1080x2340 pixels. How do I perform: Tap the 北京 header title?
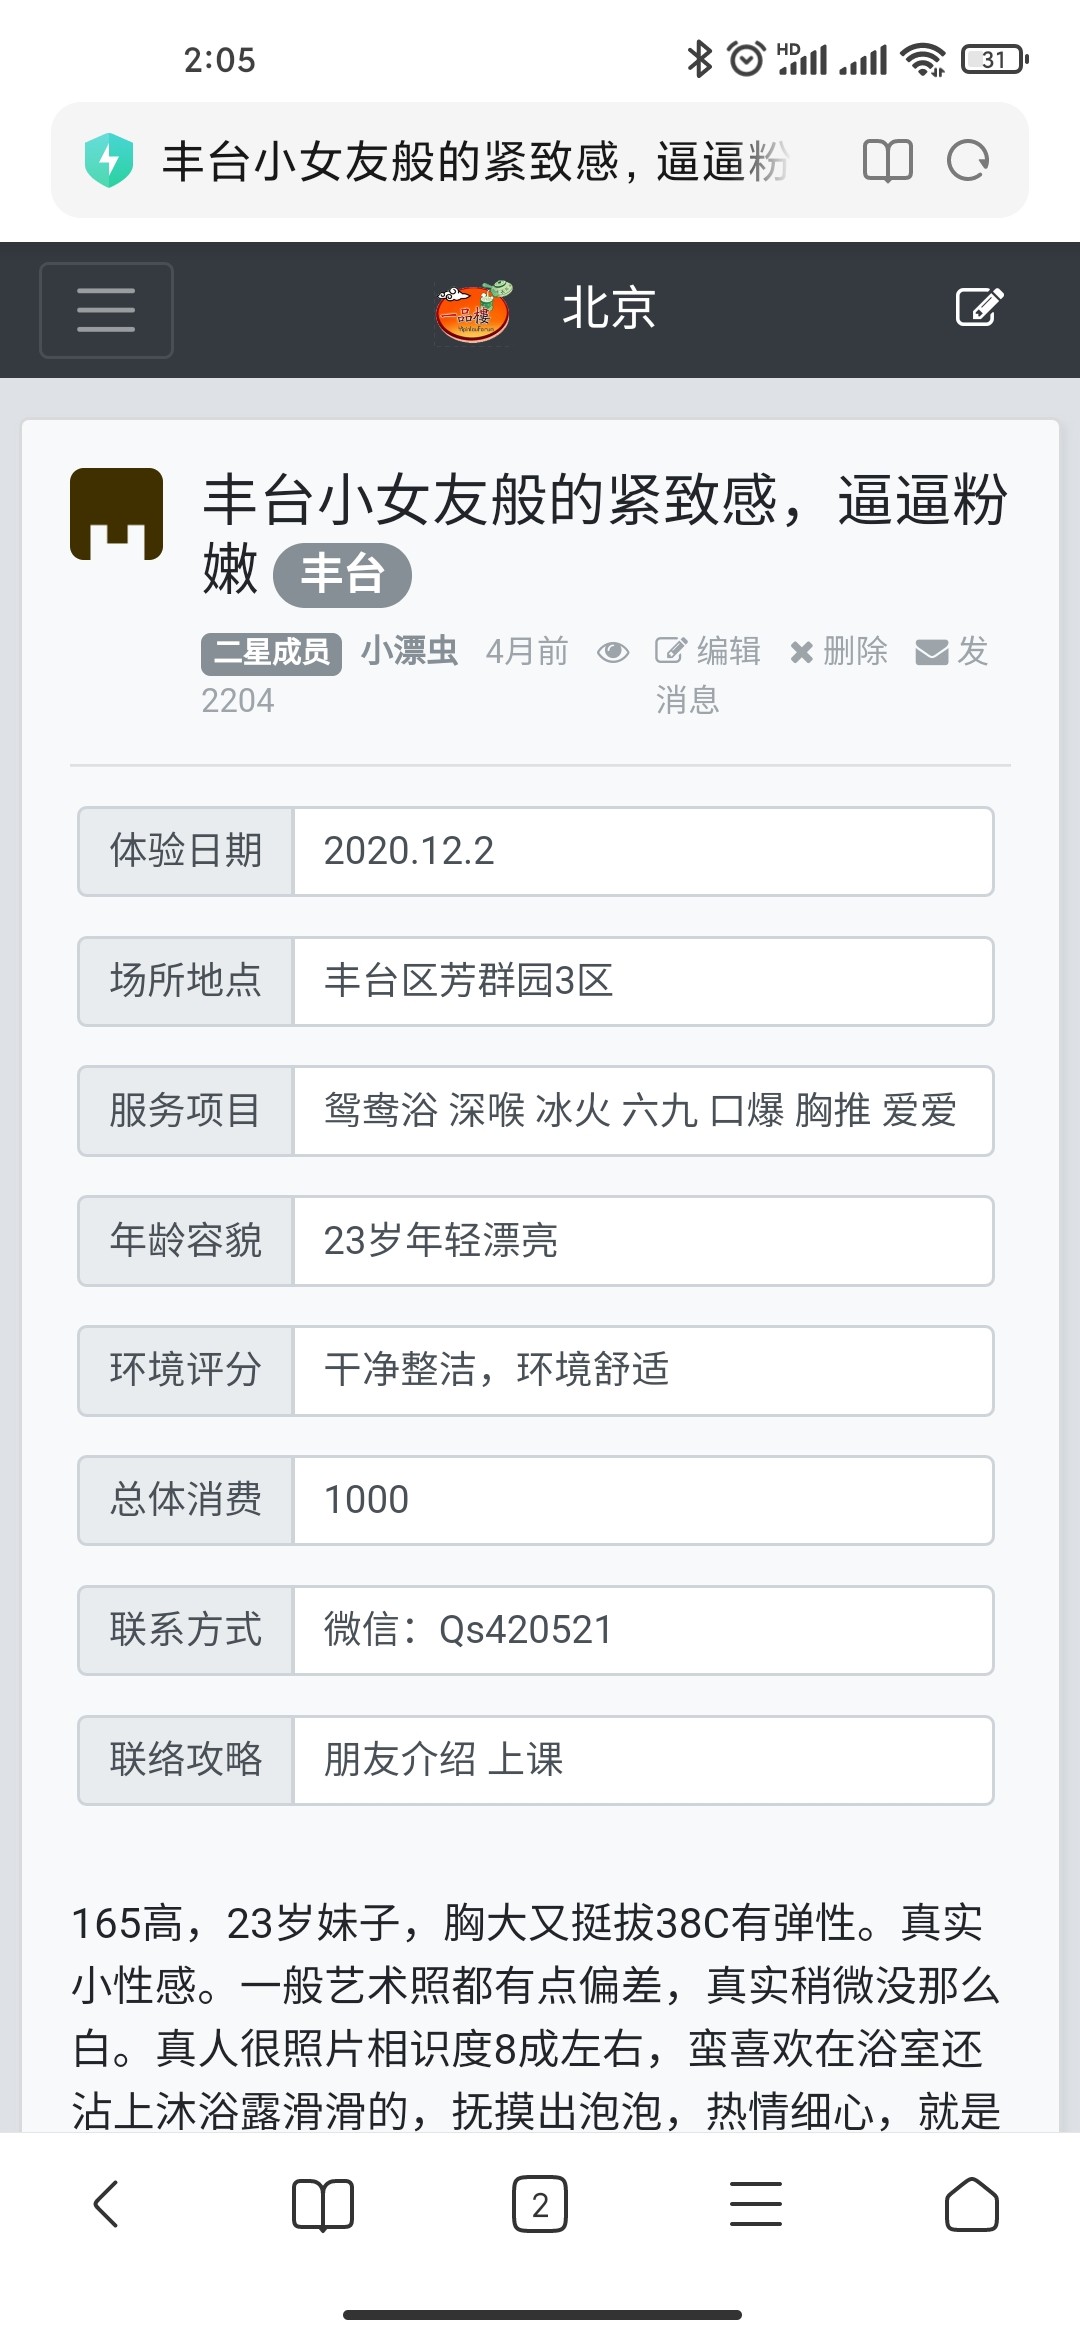(608, 308)
